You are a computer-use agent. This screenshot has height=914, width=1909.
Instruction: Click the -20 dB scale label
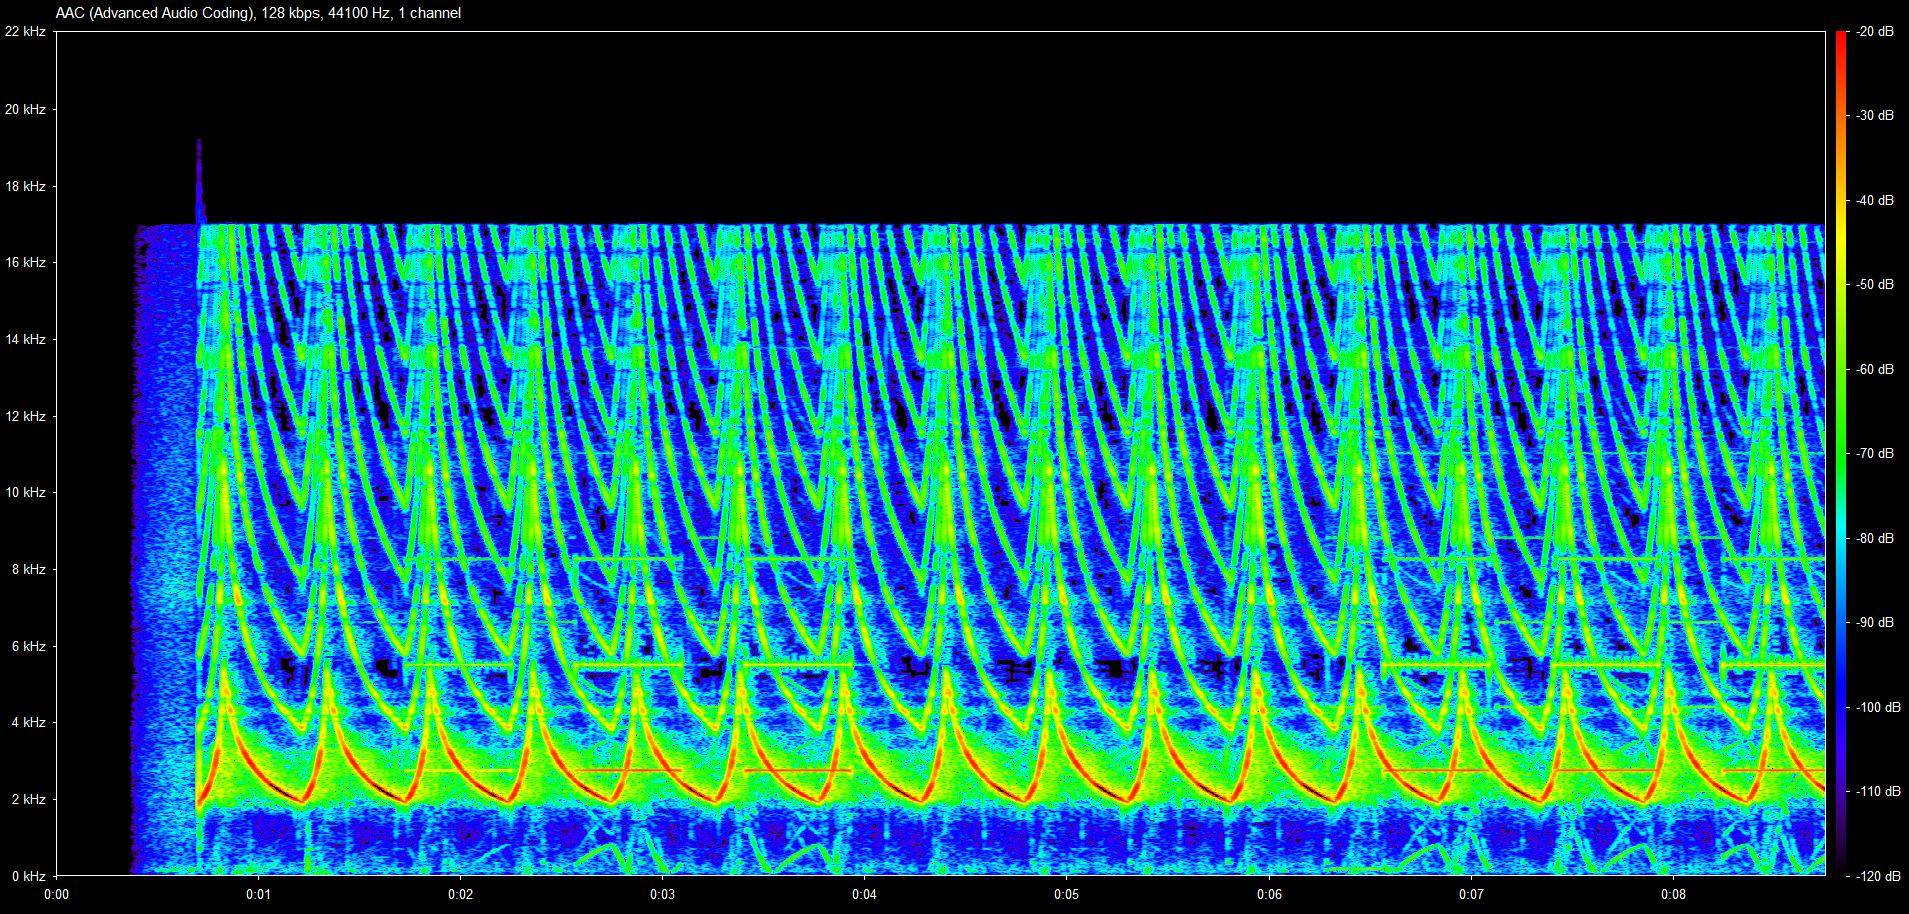pos(1874,32)
